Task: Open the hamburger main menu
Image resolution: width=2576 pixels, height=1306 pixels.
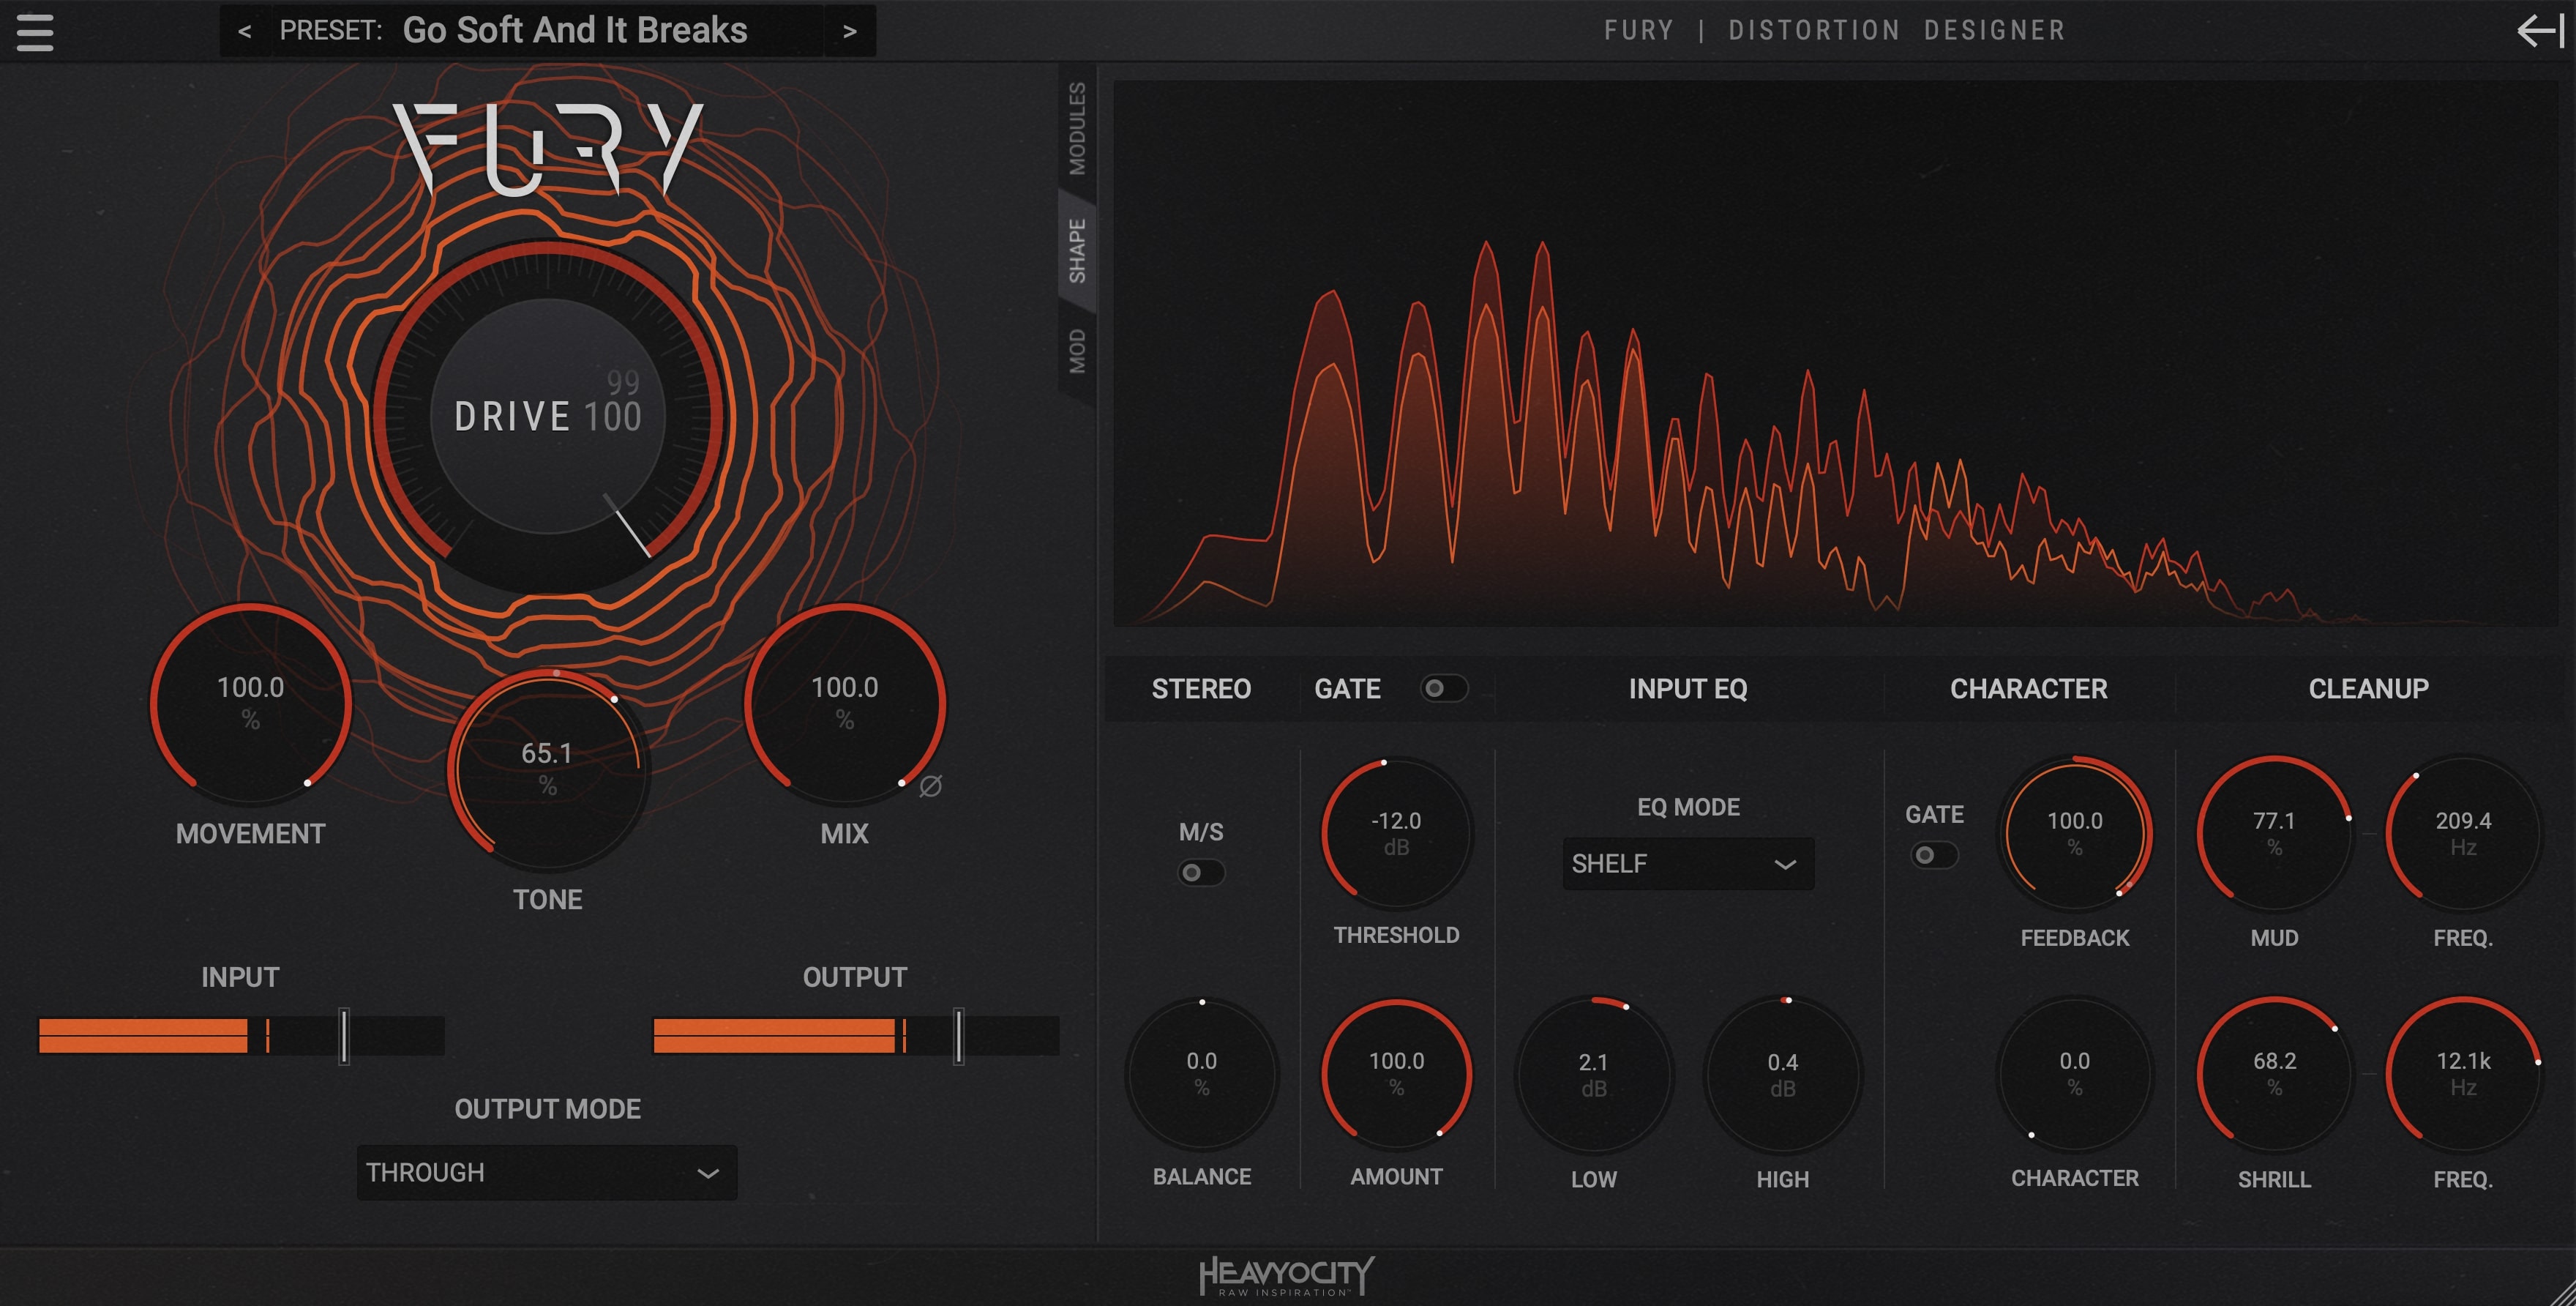Action: tap(35, 32)
